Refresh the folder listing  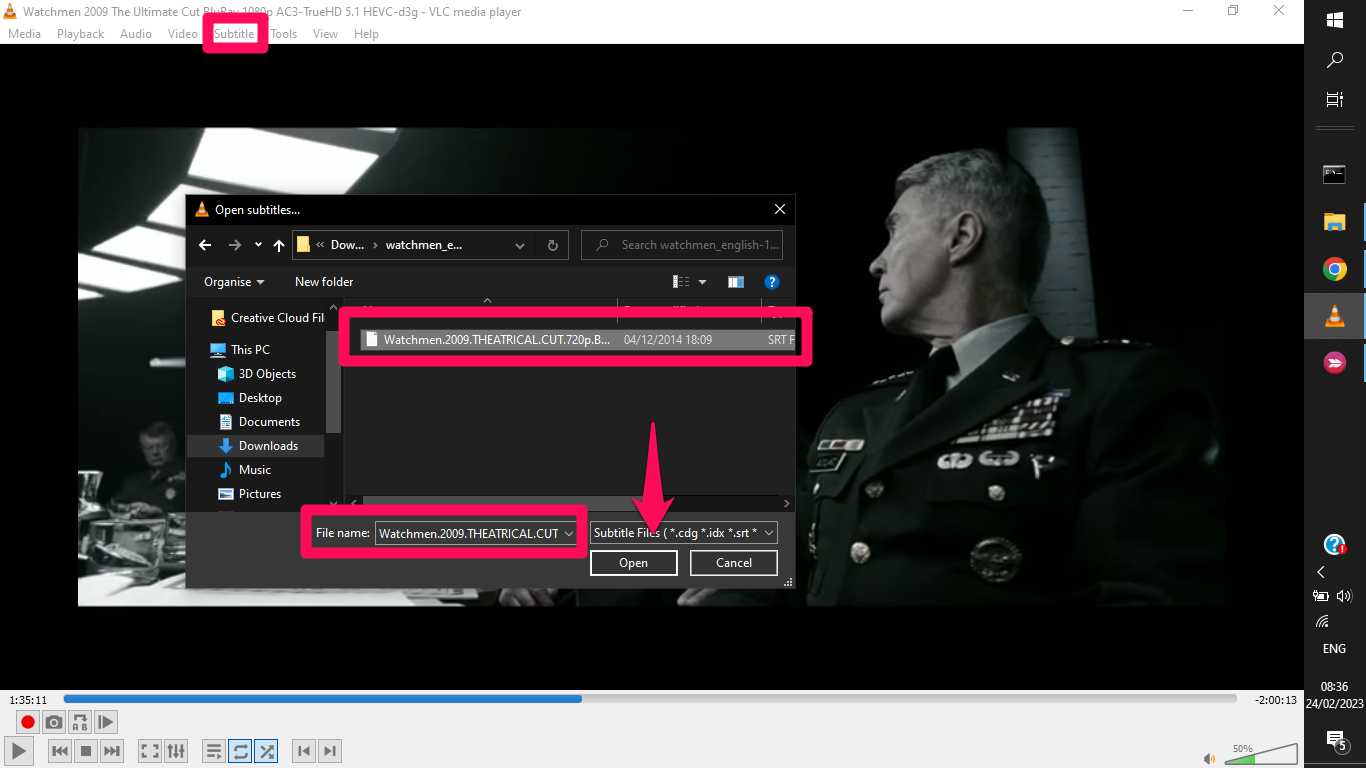click(x=552, y=245)
